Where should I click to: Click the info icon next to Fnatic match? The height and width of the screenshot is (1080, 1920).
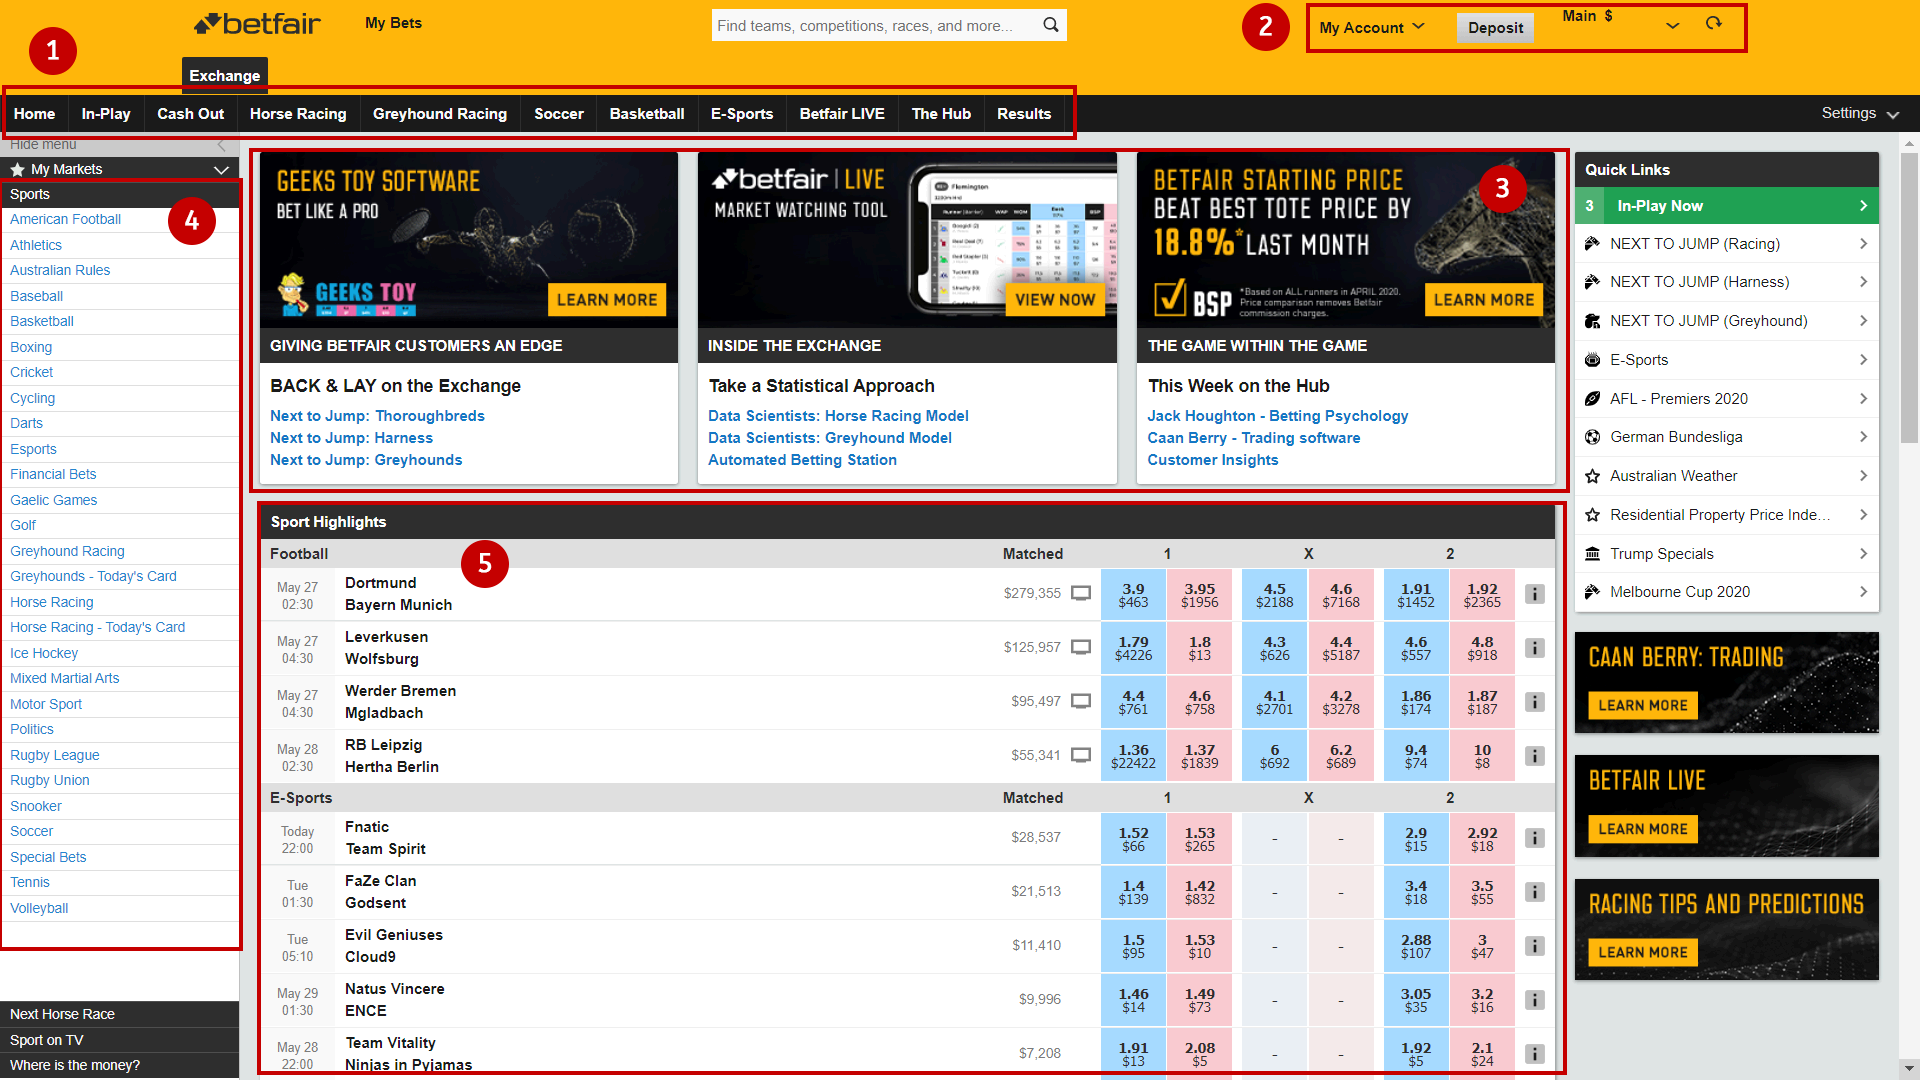[1535, 838]
